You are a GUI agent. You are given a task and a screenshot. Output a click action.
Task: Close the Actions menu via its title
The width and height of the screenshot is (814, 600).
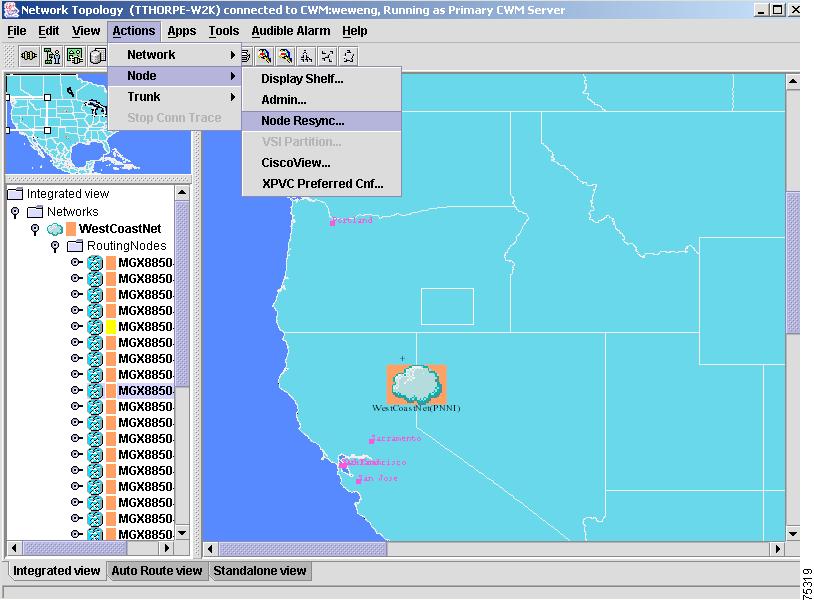[134, 31]
